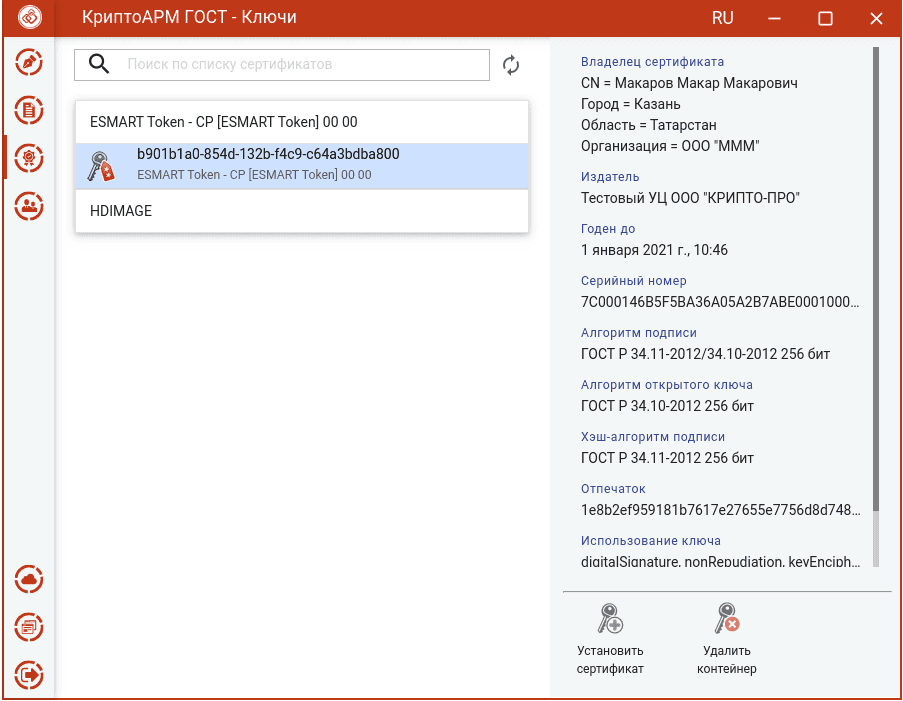Click the Отпечаток label
This screenshot has height=701, width=903.
[613, 488]
